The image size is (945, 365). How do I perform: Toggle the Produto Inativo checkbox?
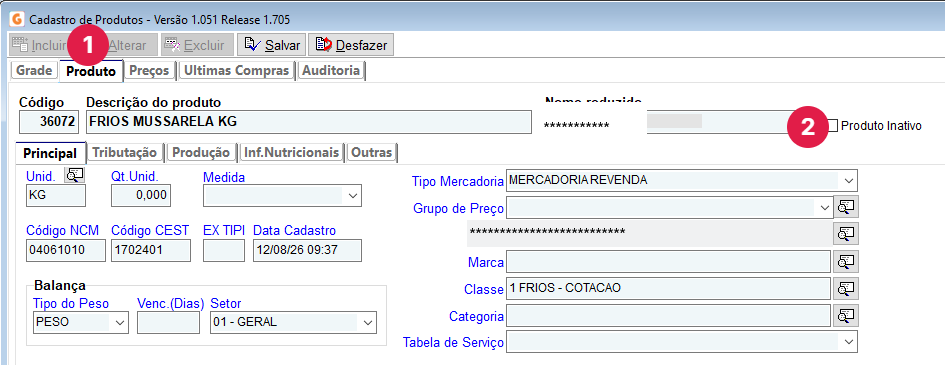click(x=832, y=125)
